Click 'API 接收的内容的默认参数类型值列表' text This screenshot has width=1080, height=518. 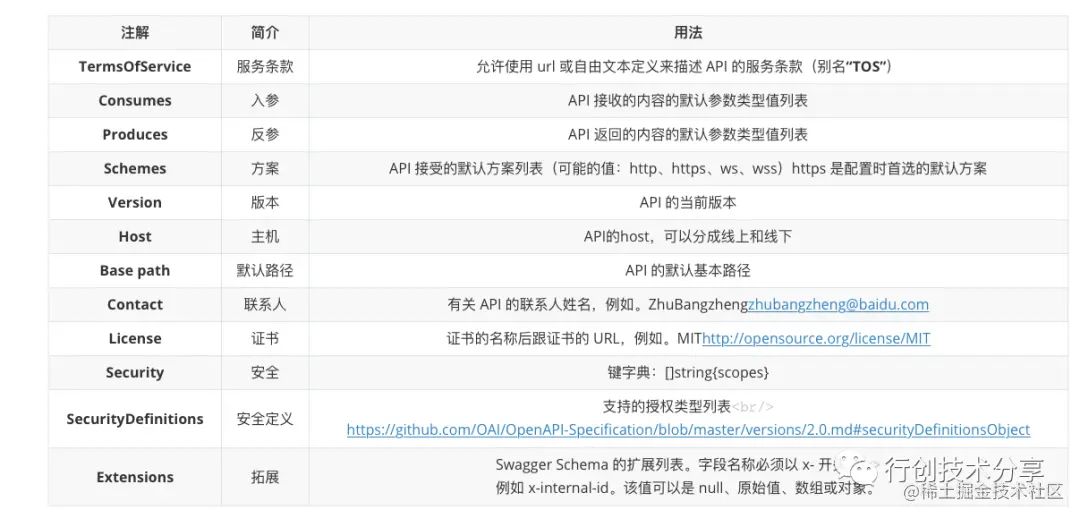[x=688, y=101]
